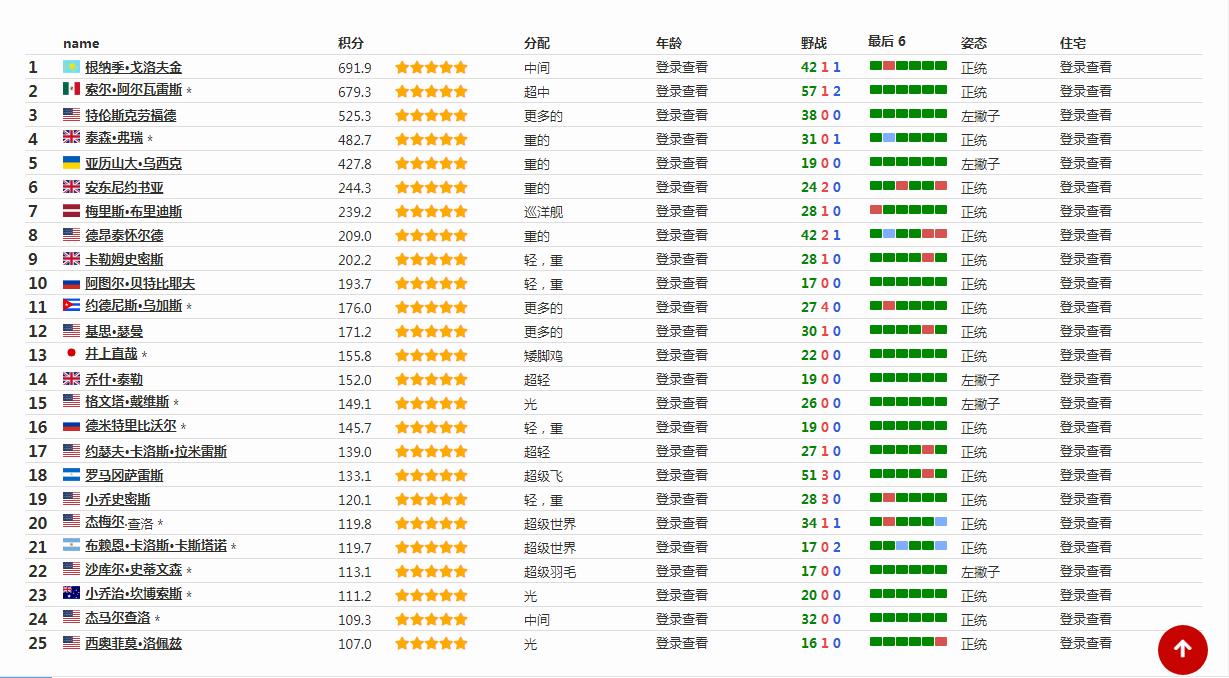Sort by the name column header

[81, 43]
